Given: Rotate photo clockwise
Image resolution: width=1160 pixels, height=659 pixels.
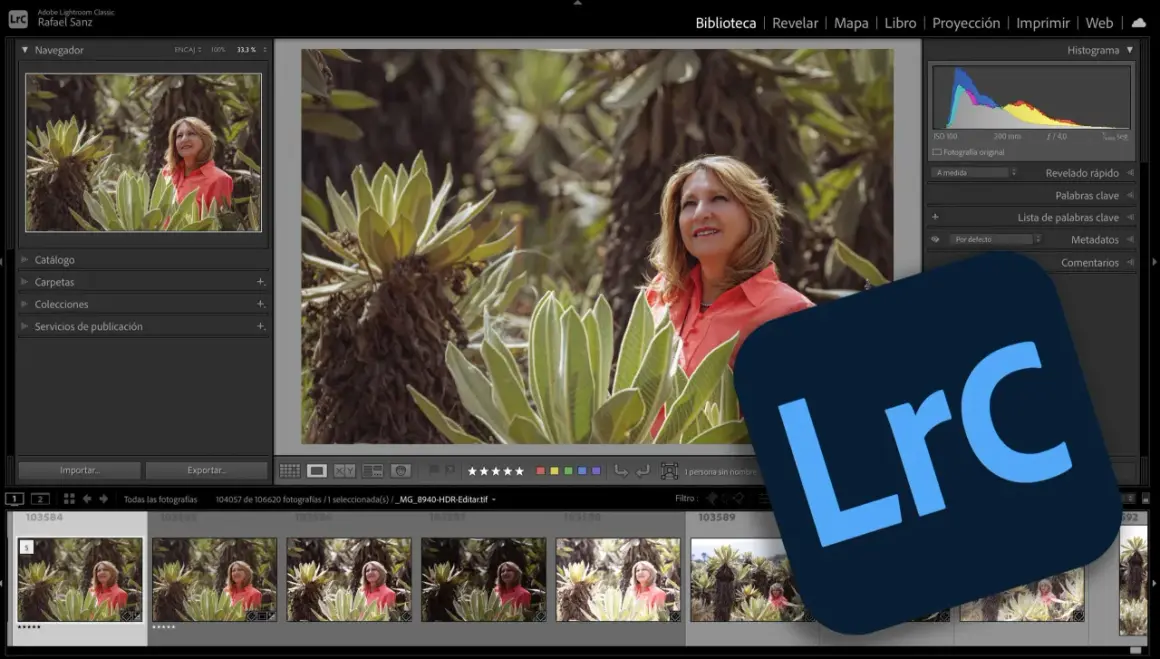Looking at the screenshot, I should pyautogui.click(x=643, y=470).
